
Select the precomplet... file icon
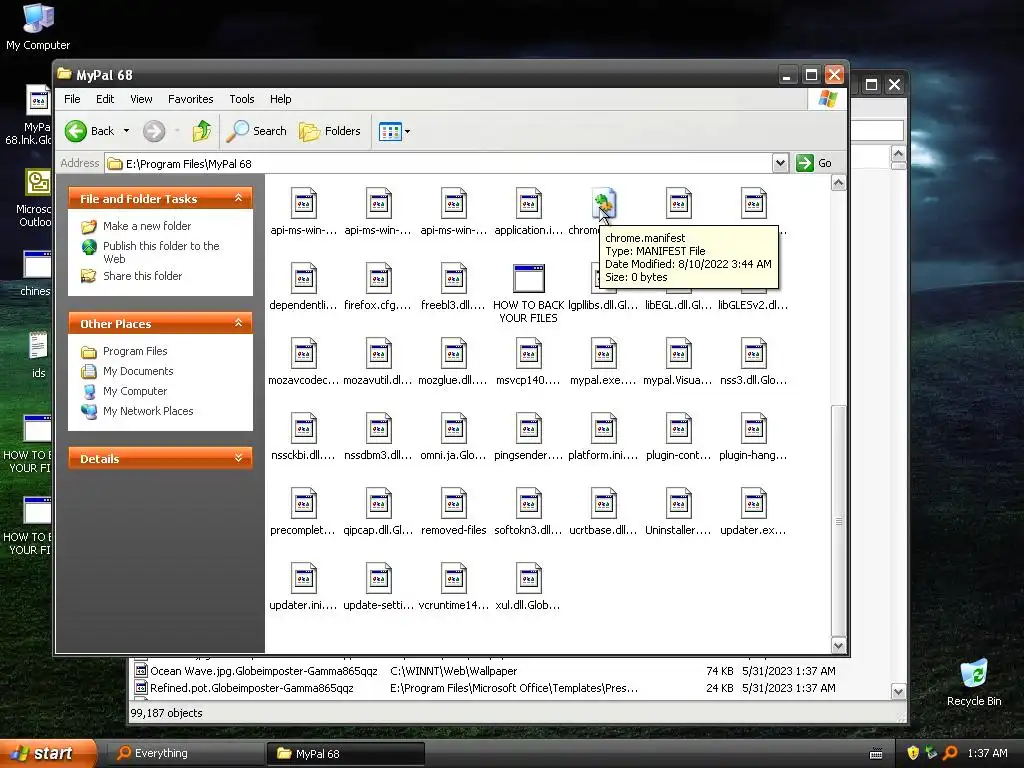point(304,504)
